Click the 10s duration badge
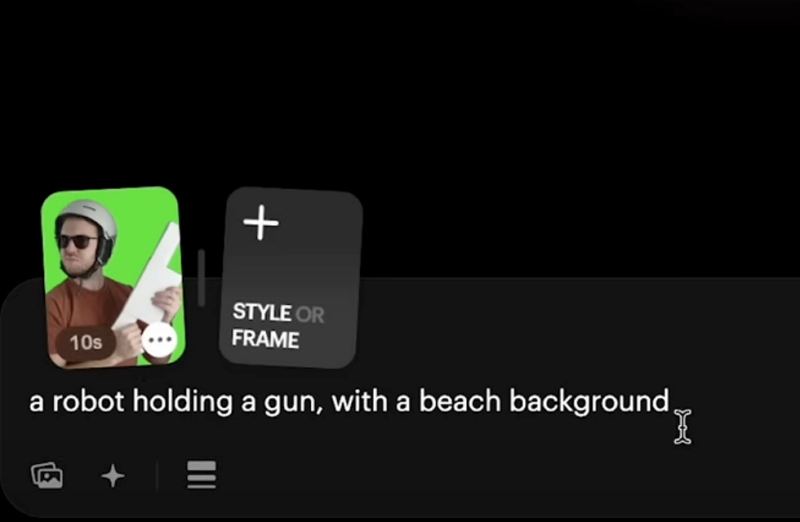The height and width of the screenshot is (522, 800). tap(86, 342)
